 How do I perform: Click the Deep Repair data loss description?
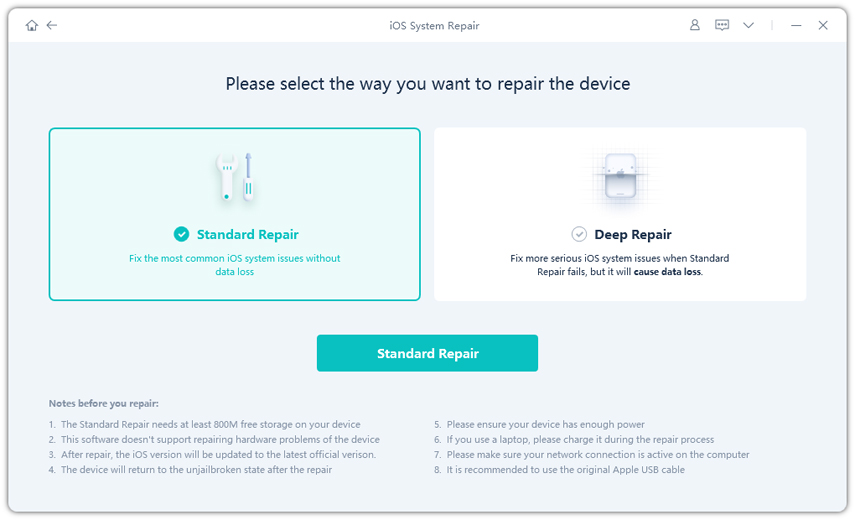coord(620,265)
